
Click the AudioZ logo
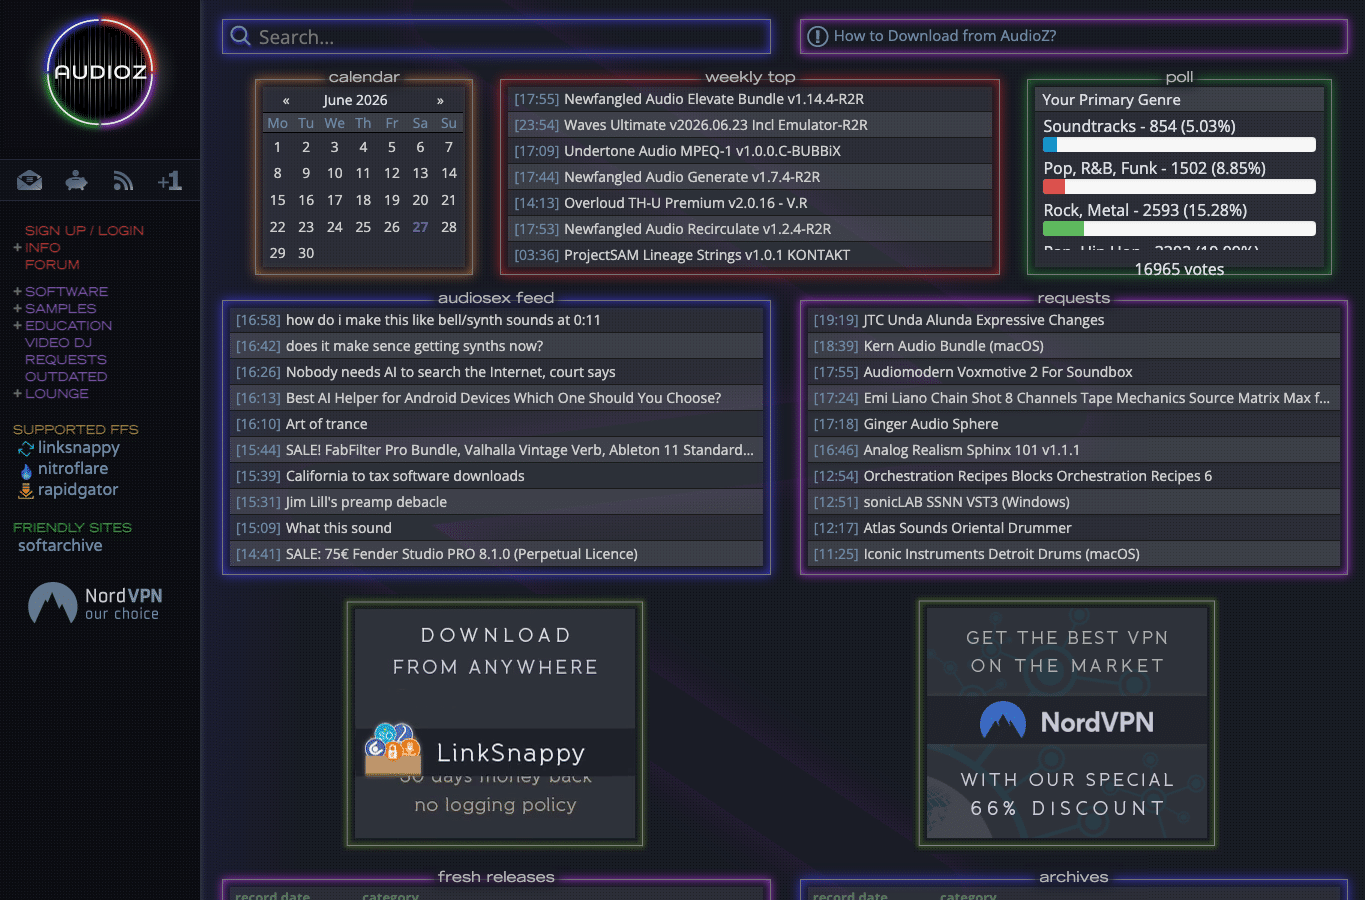(100, 71)
